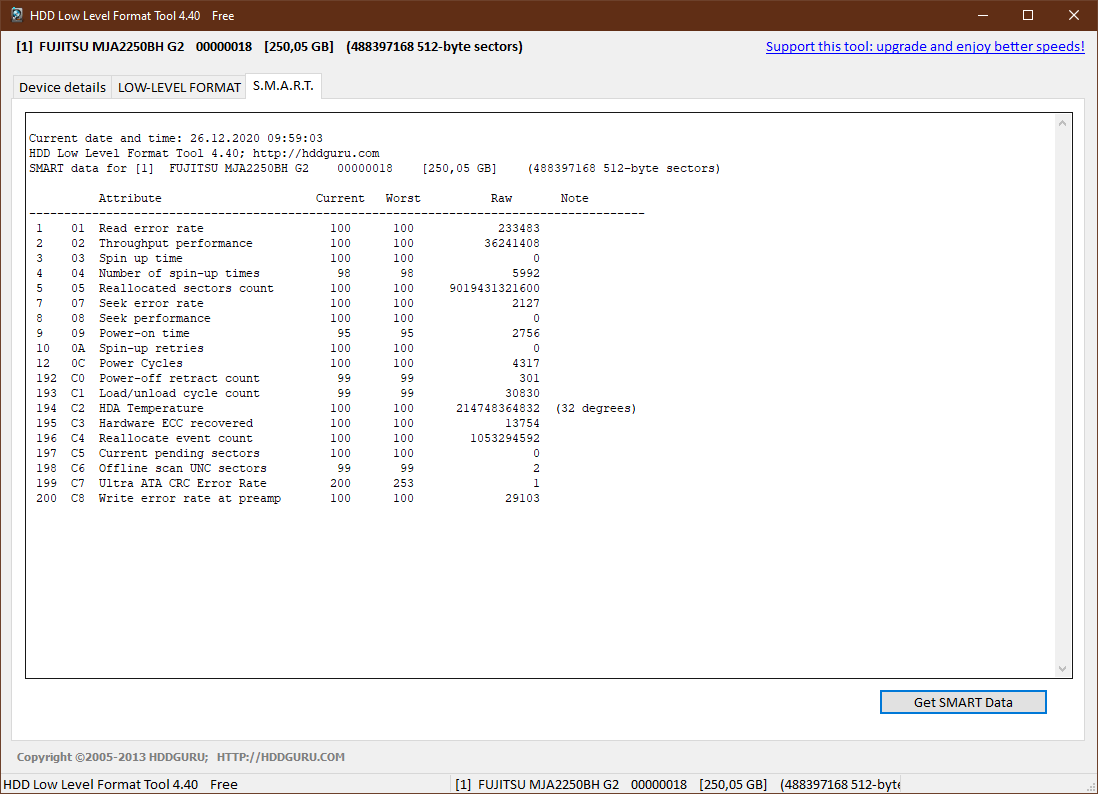Click the scroll down arrow in SMART panel
The height and width of the screenshot is (794, 1098).
(x=1062, y=669)
